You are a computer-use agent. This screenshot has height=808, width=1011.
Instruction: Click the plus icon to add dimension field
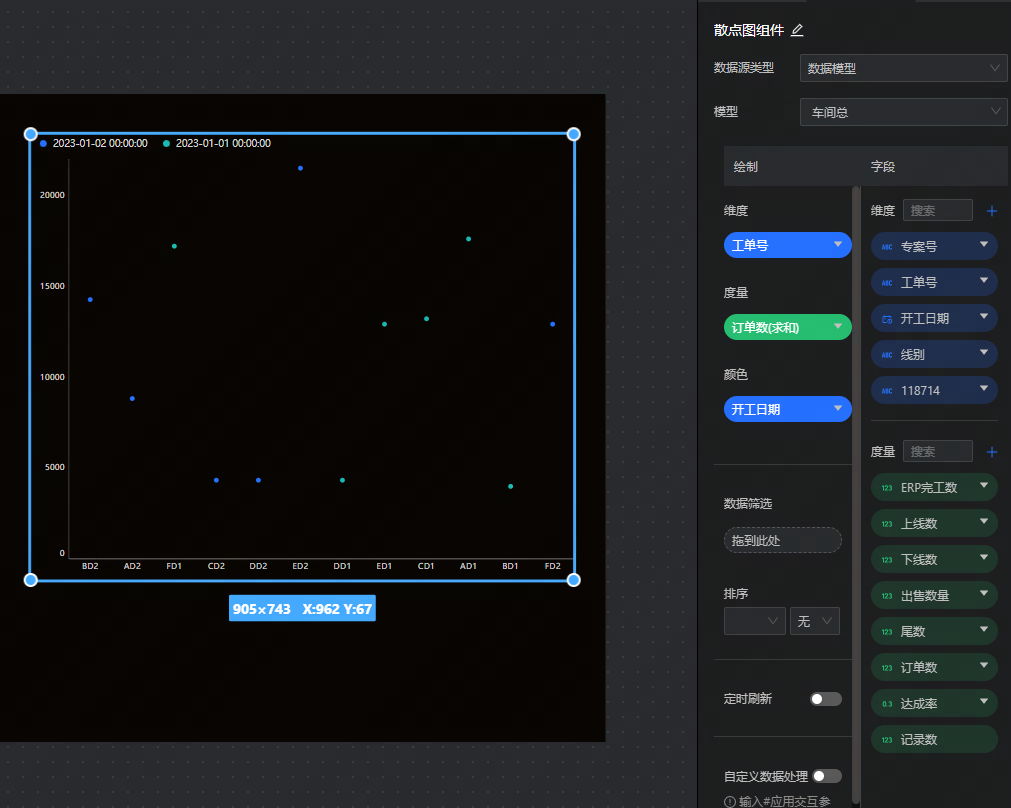(x=992, y=211)
